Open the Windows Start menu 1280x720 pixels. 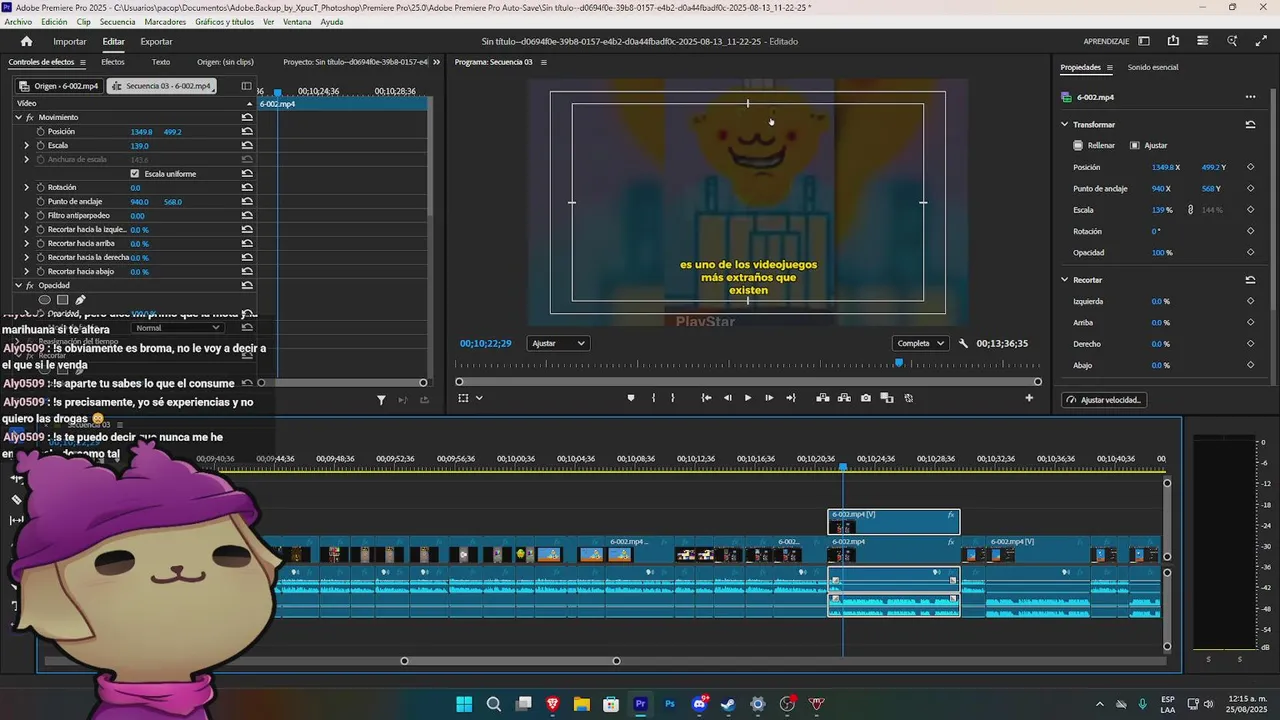[464, 704]
